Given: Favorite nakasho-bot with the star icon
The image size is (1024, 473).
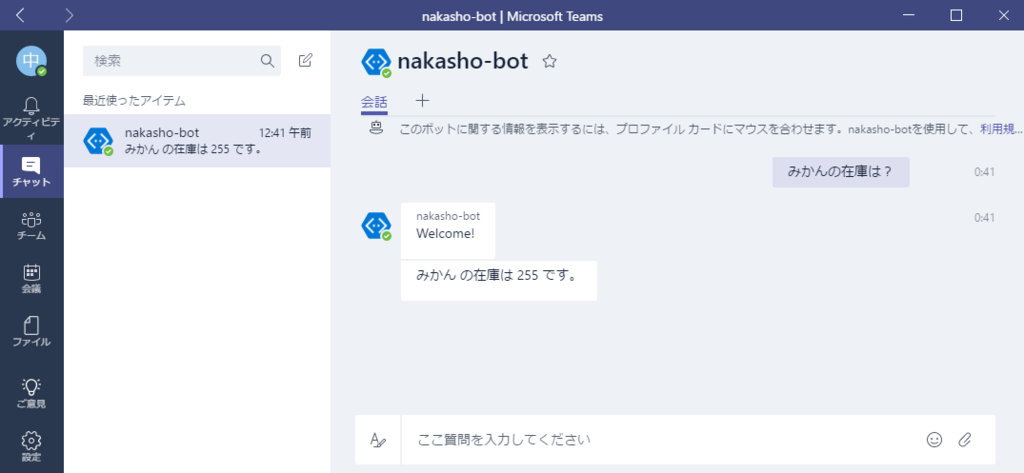Looking at the screenshot, I should pos(550,61).
